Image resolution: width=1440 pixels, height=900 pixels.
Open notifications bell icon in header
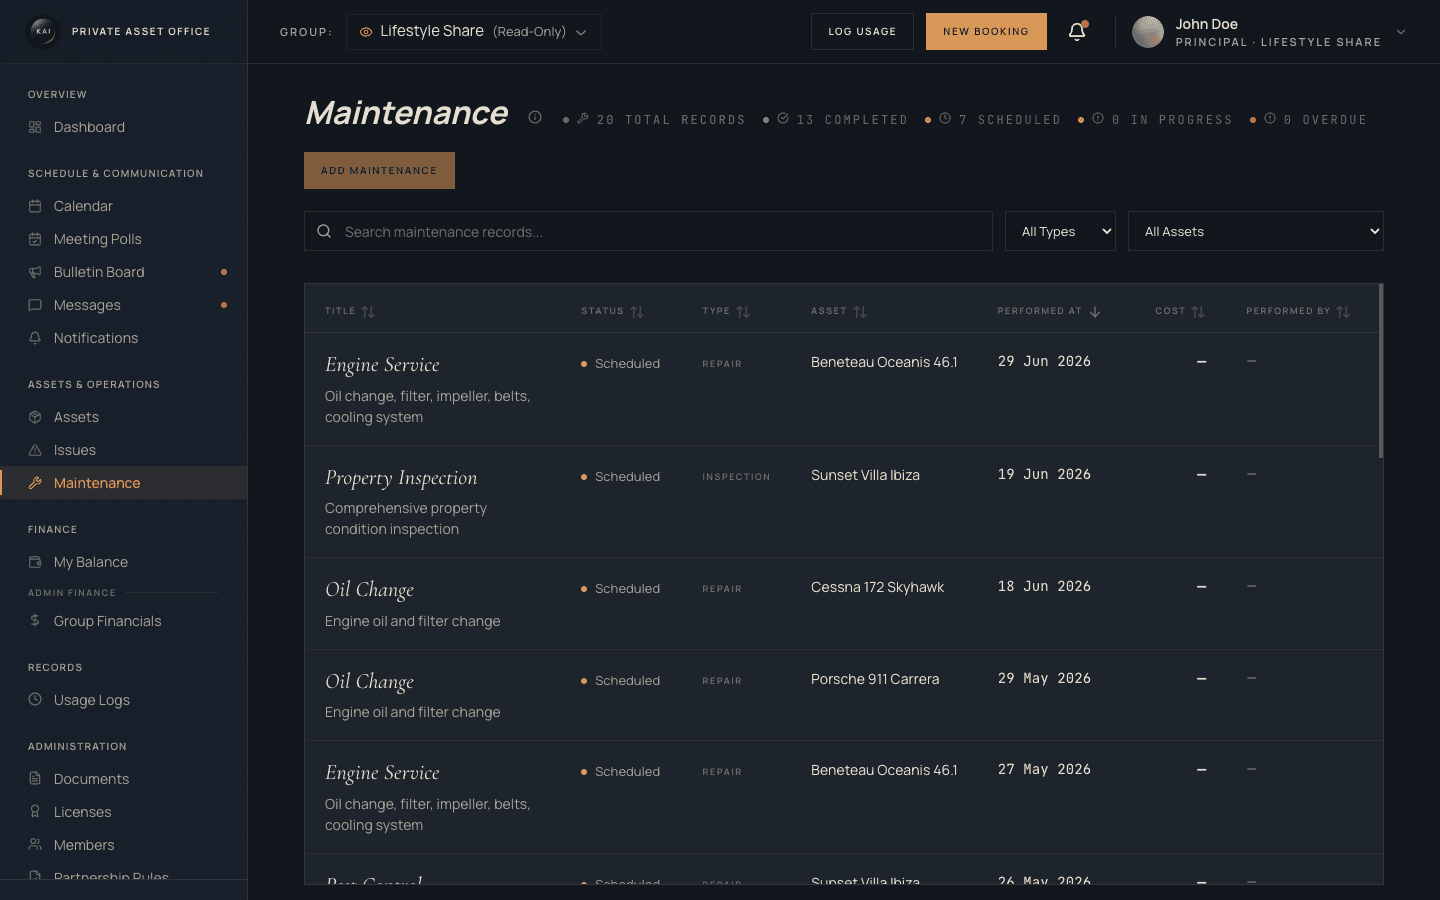coord(1077,32)
